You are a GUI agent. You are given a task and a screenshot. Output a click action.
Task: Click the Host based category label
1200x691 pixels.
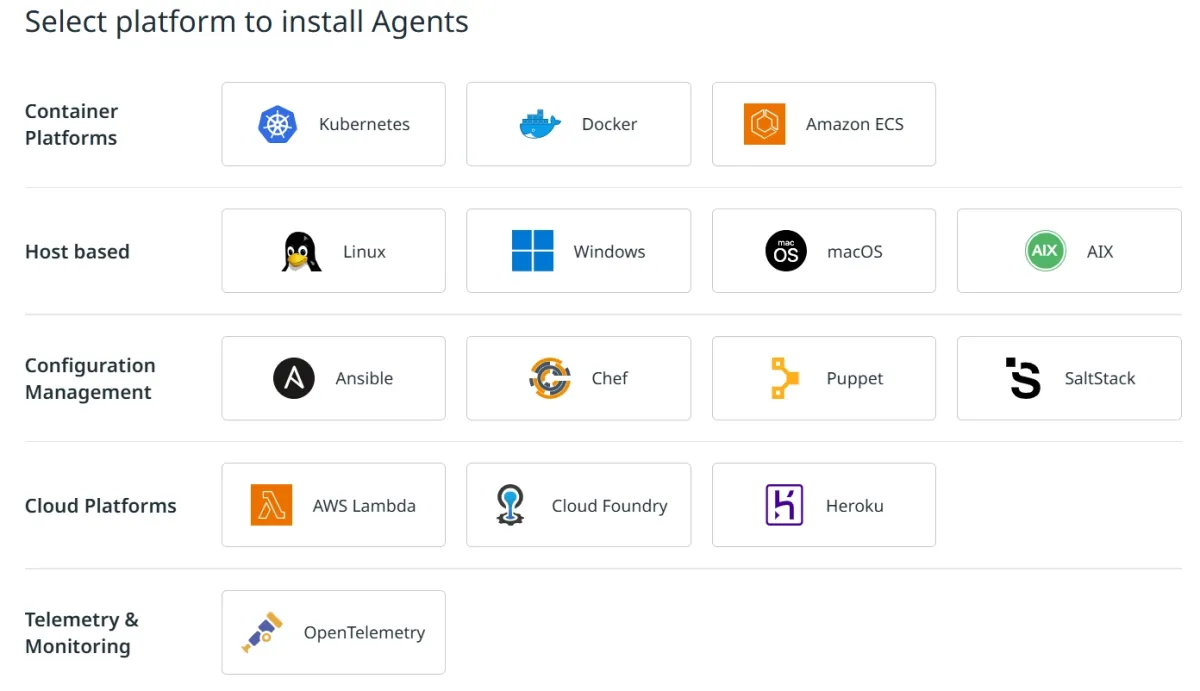pos(77,251)
